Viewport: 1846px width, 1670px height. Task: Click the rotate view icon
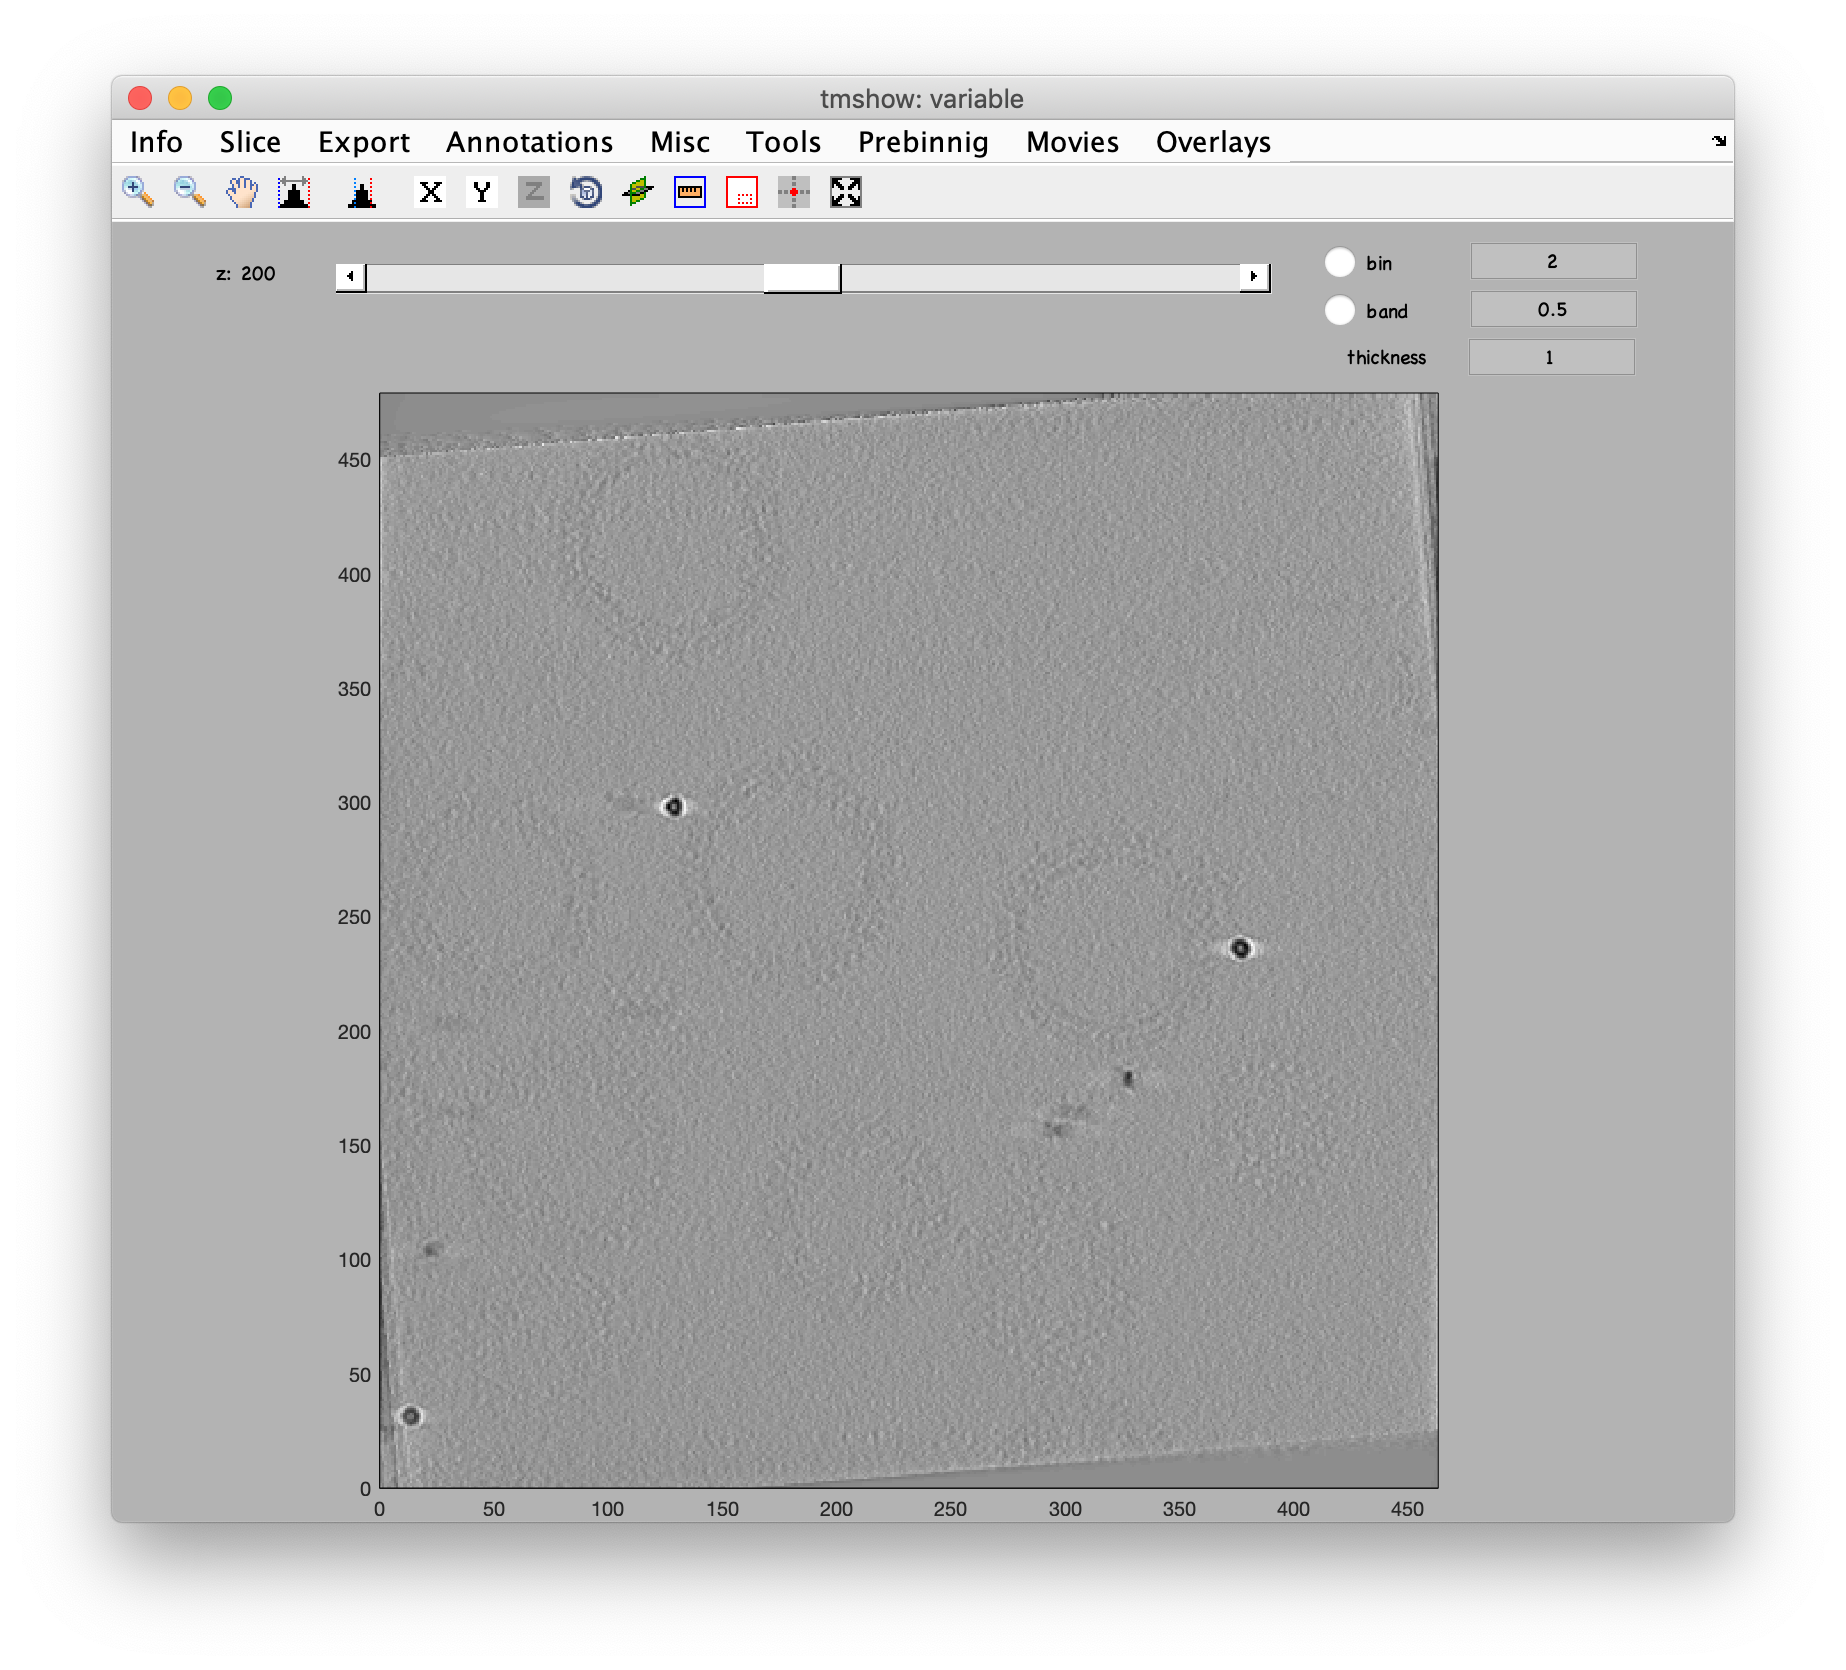(x=586, y=192)
